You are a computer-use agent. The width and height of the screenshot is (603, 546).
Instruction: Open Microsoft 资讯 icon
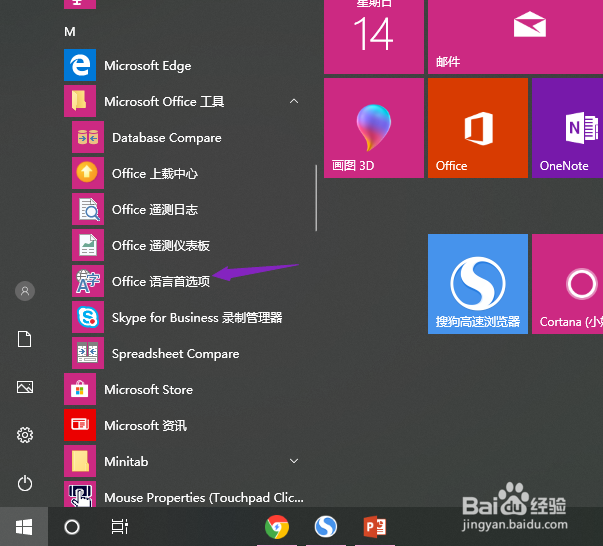(x=80, y=425)
